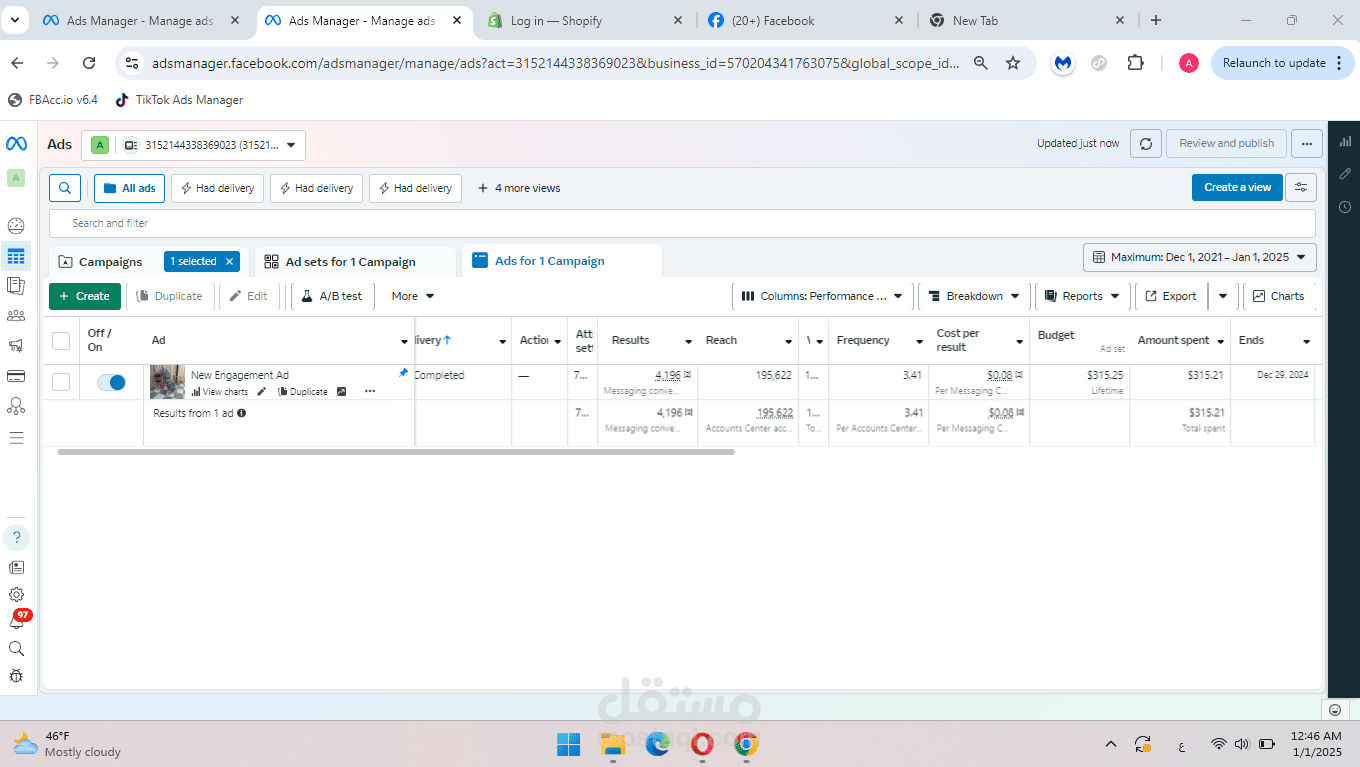Viewport: 1360px width, 767px height.
Task: Click the sidebar search magnifier icon
Action: (x=16, y=649)
